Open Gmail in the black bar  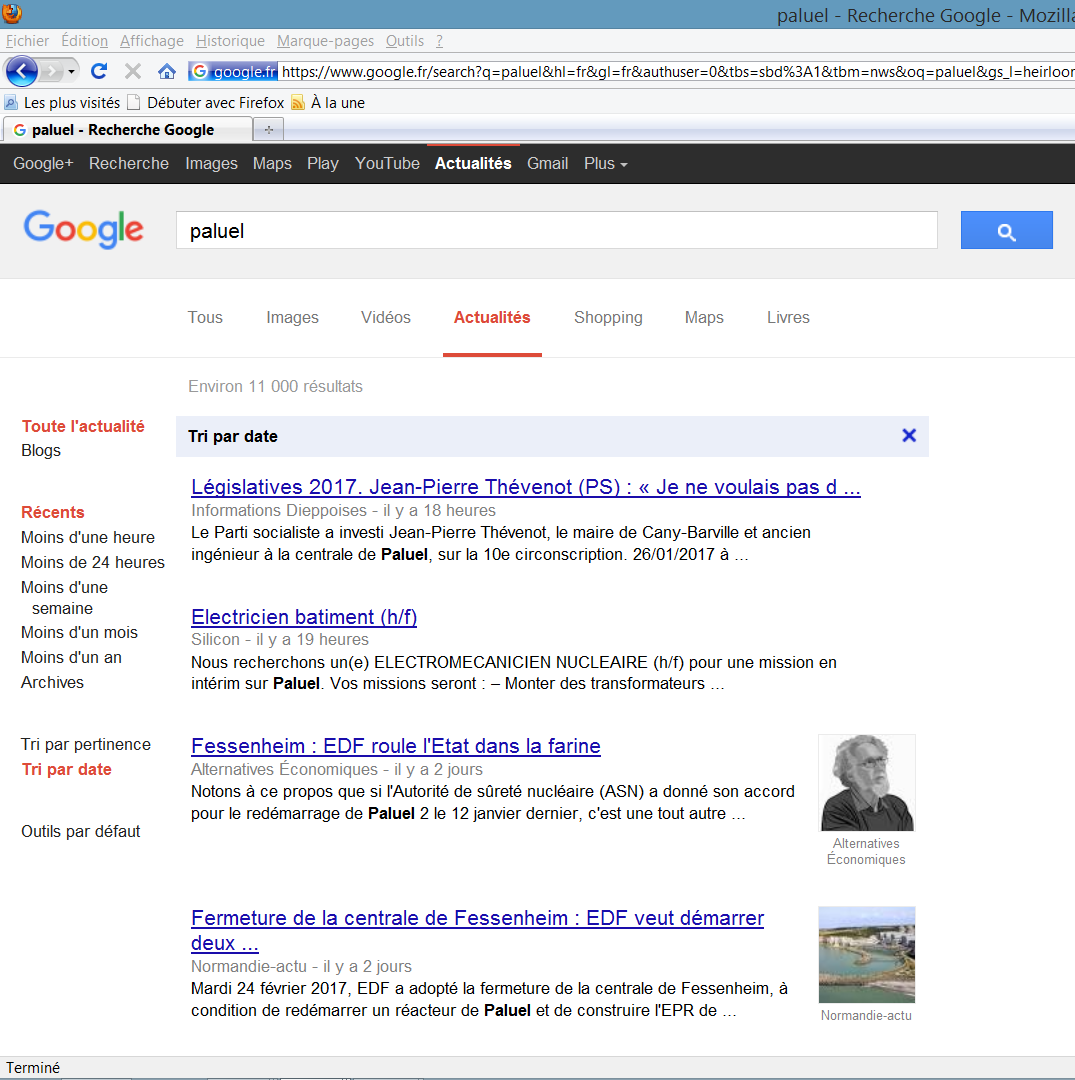pyautogui.click(x=547, y=163)
